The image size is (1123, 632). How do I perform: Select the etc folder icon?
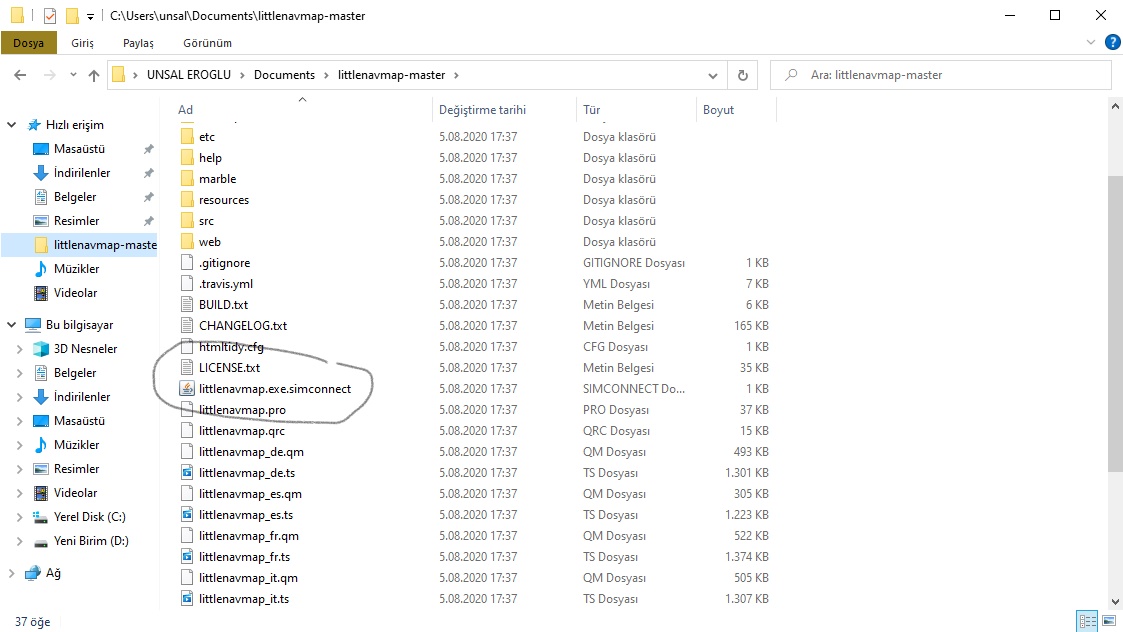187,137
